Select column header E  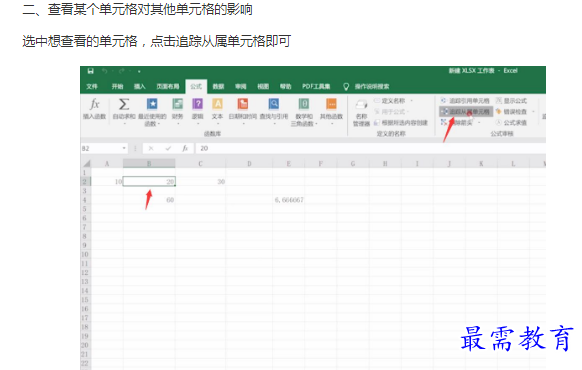[288, 164]
